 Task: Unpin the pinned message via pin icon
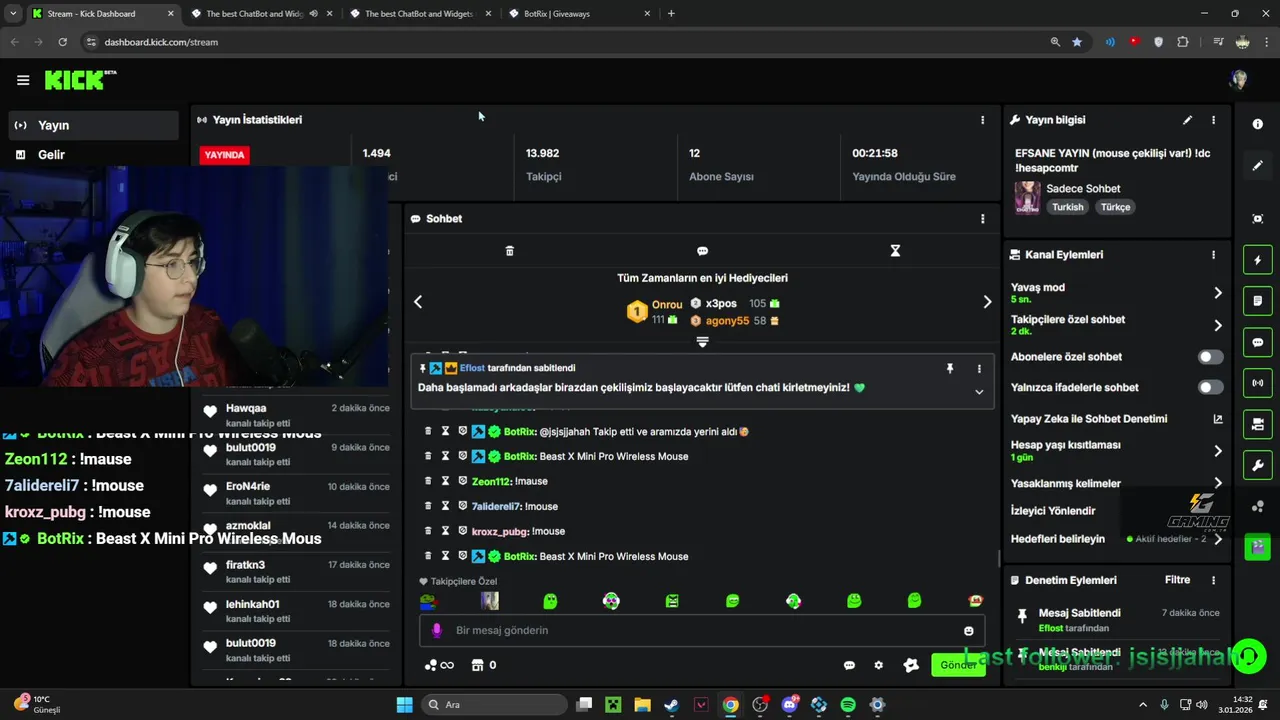coord(949,369)
